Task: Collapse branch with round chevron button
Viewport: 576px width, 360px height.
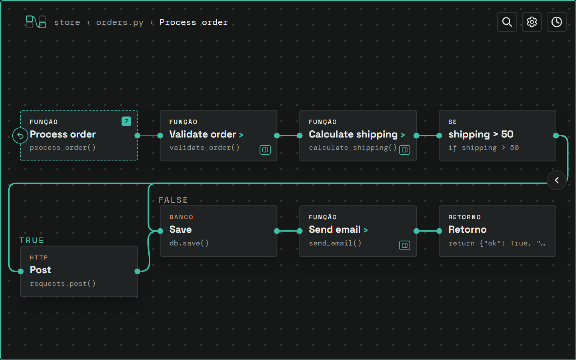Action: (557, 180)
